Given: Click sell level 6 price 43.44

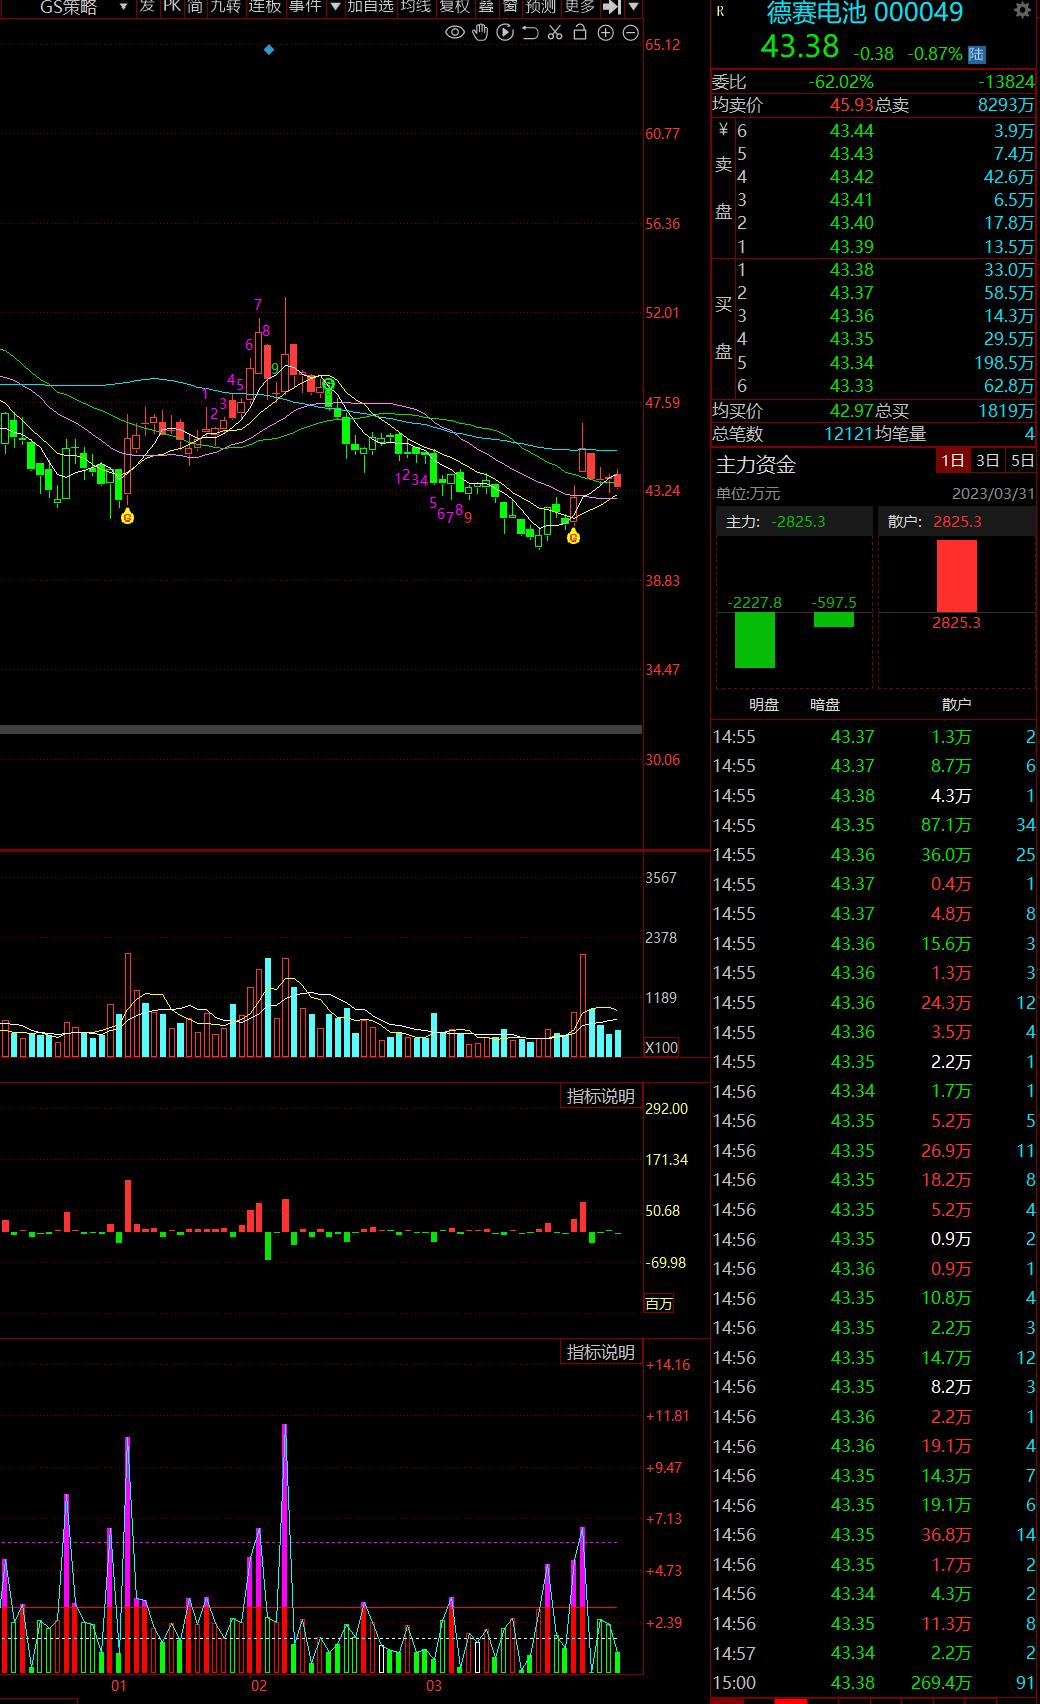Looking at the screenshot, I should [x=852, y=131].
